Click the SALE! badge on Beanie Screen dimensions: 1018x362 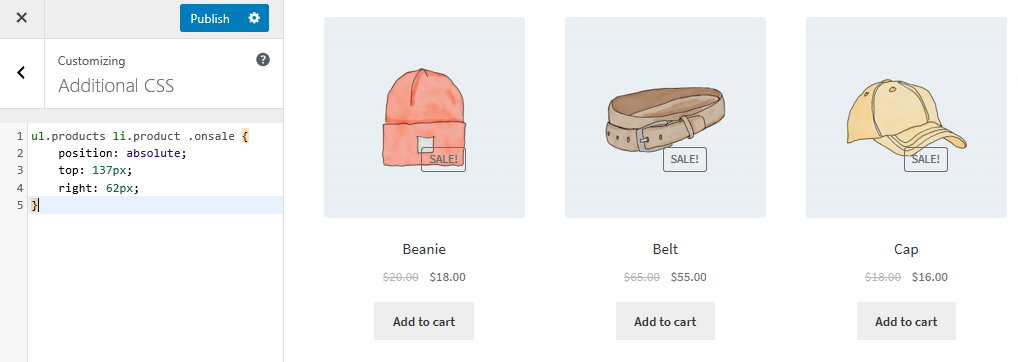[443, 159]
